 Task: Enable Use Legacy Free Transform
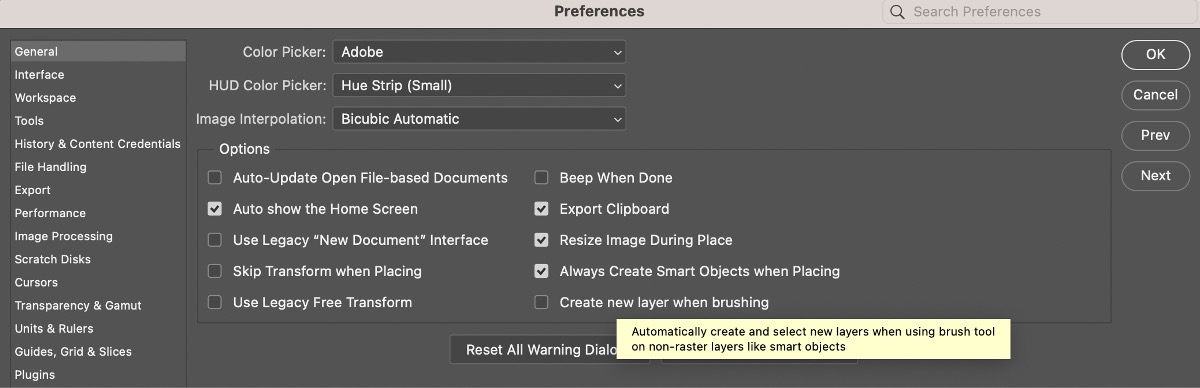[215, 302]
